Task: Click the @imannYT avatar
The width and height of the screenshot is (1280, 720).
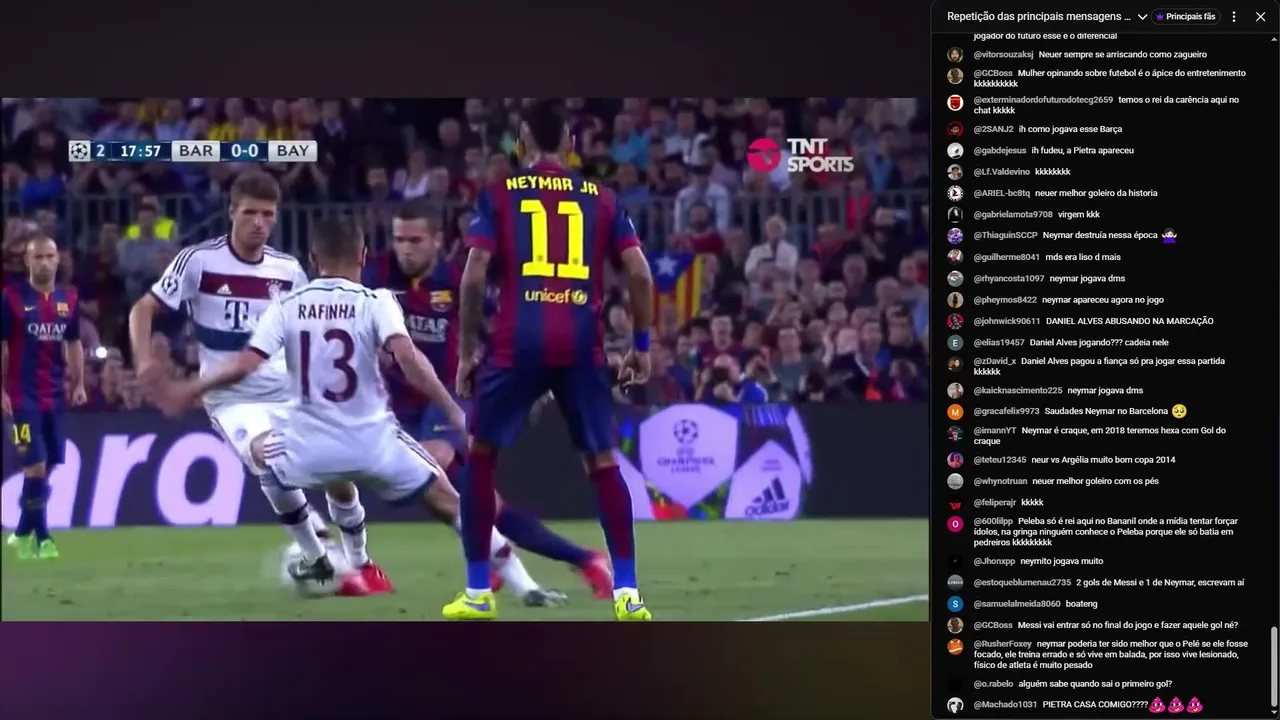Action: click(955, 433)
